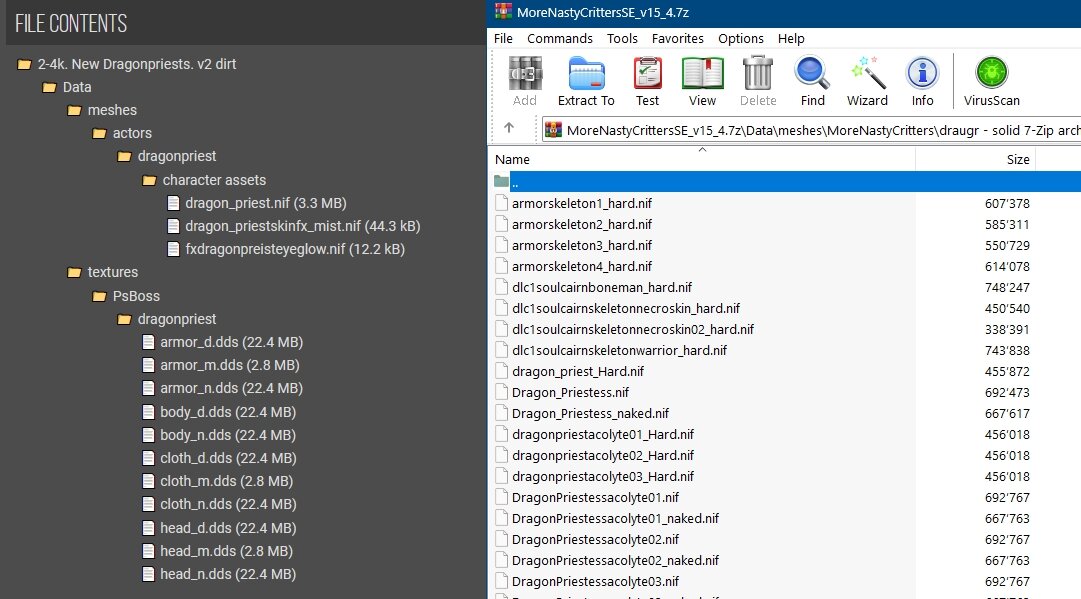The image size is (1081, 599).
Task: Open the Tools menu
Action: [x=622, y=39]
